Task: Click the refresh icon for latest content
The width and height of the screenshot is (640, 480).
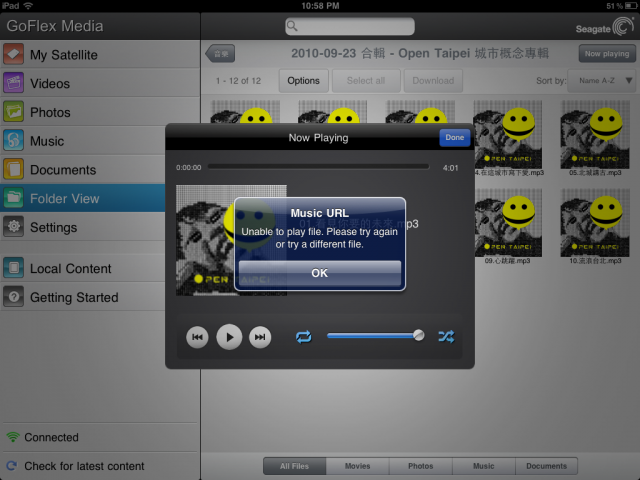Action: [12, 466]
